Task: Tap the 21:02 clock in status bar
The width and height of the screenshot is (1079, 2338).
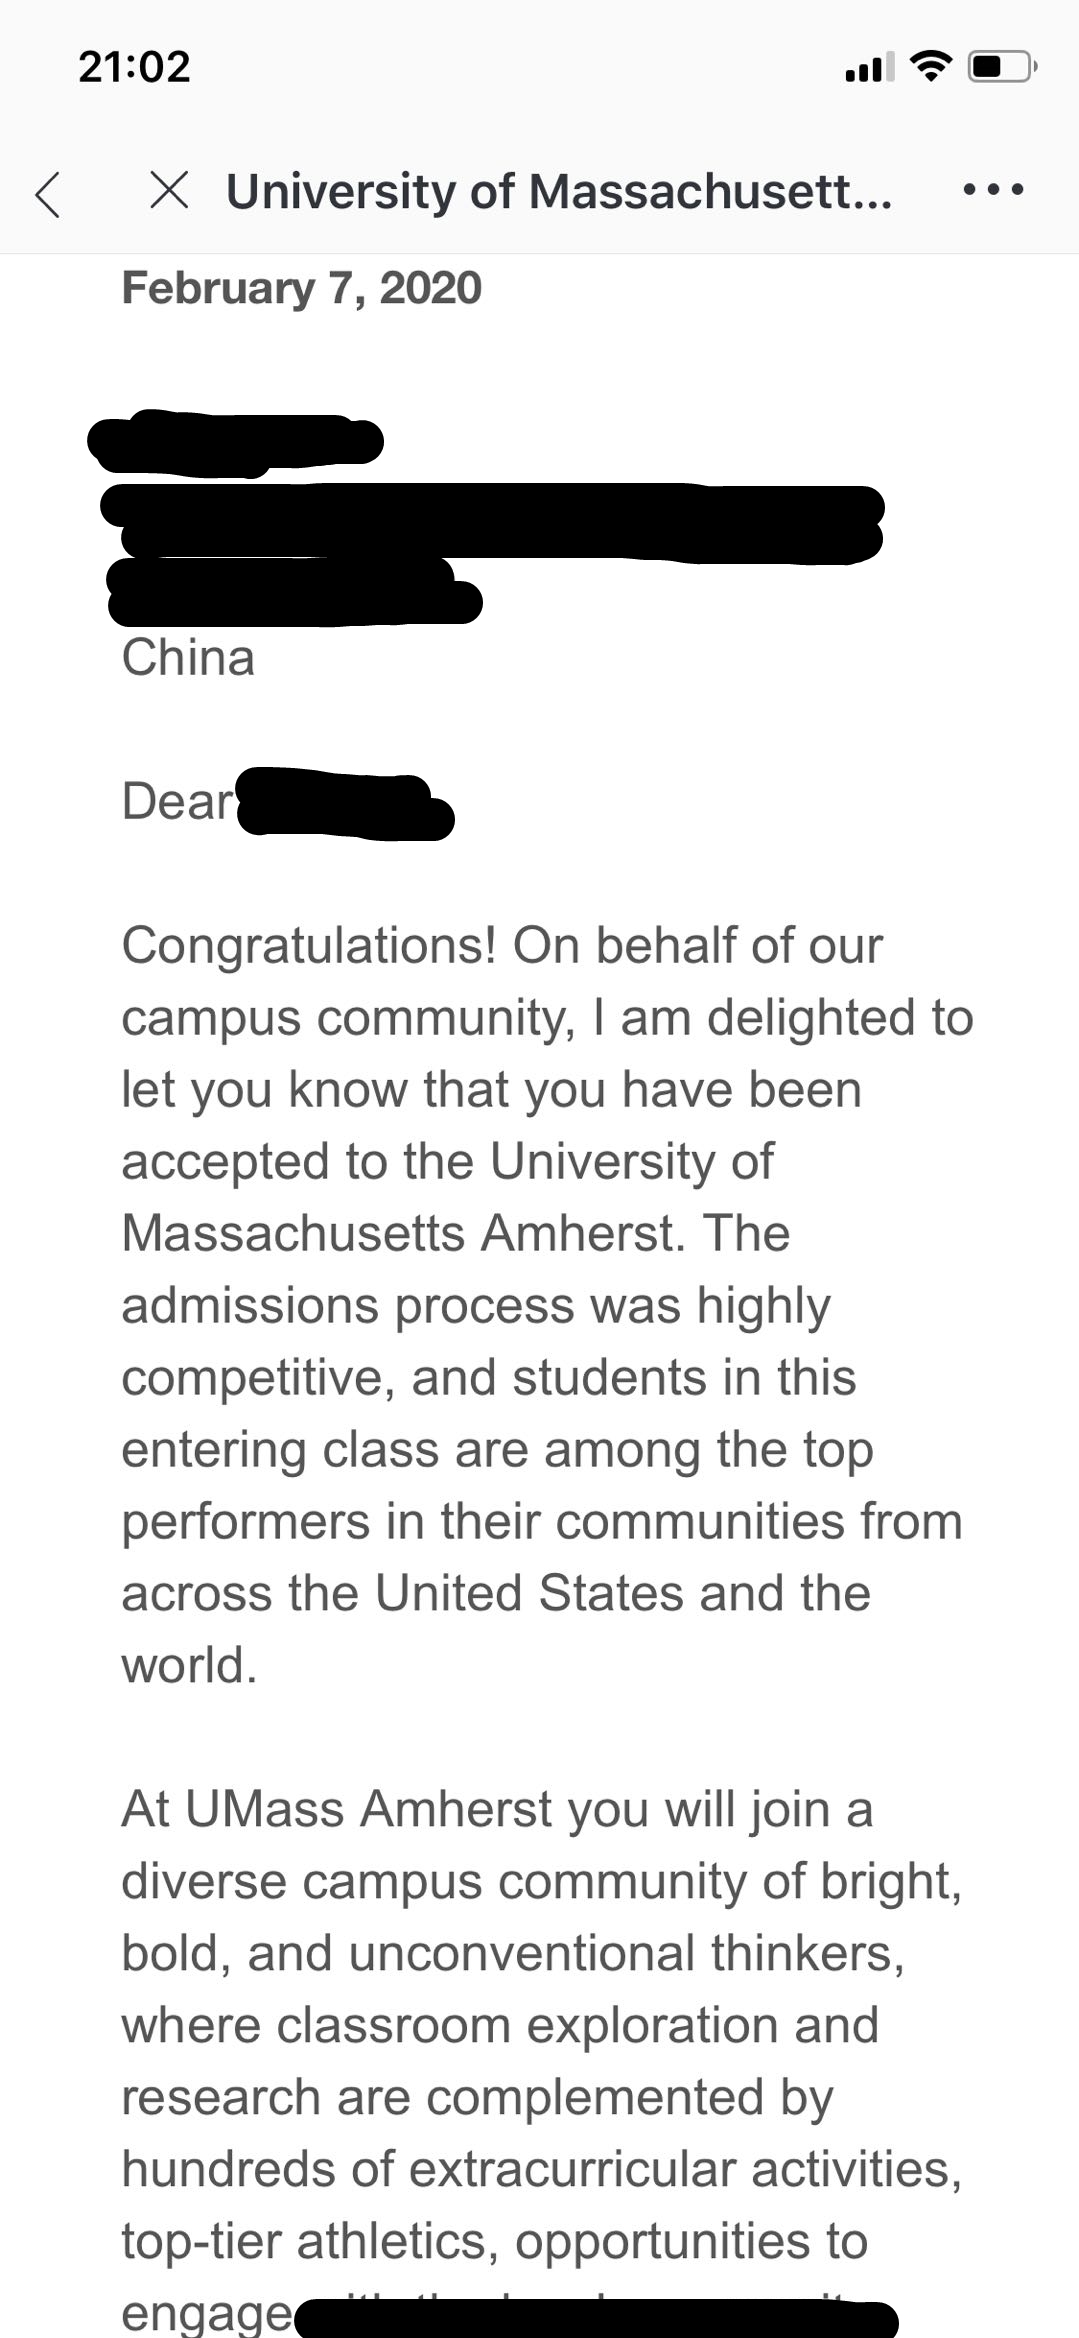Action: pos(134,67)
